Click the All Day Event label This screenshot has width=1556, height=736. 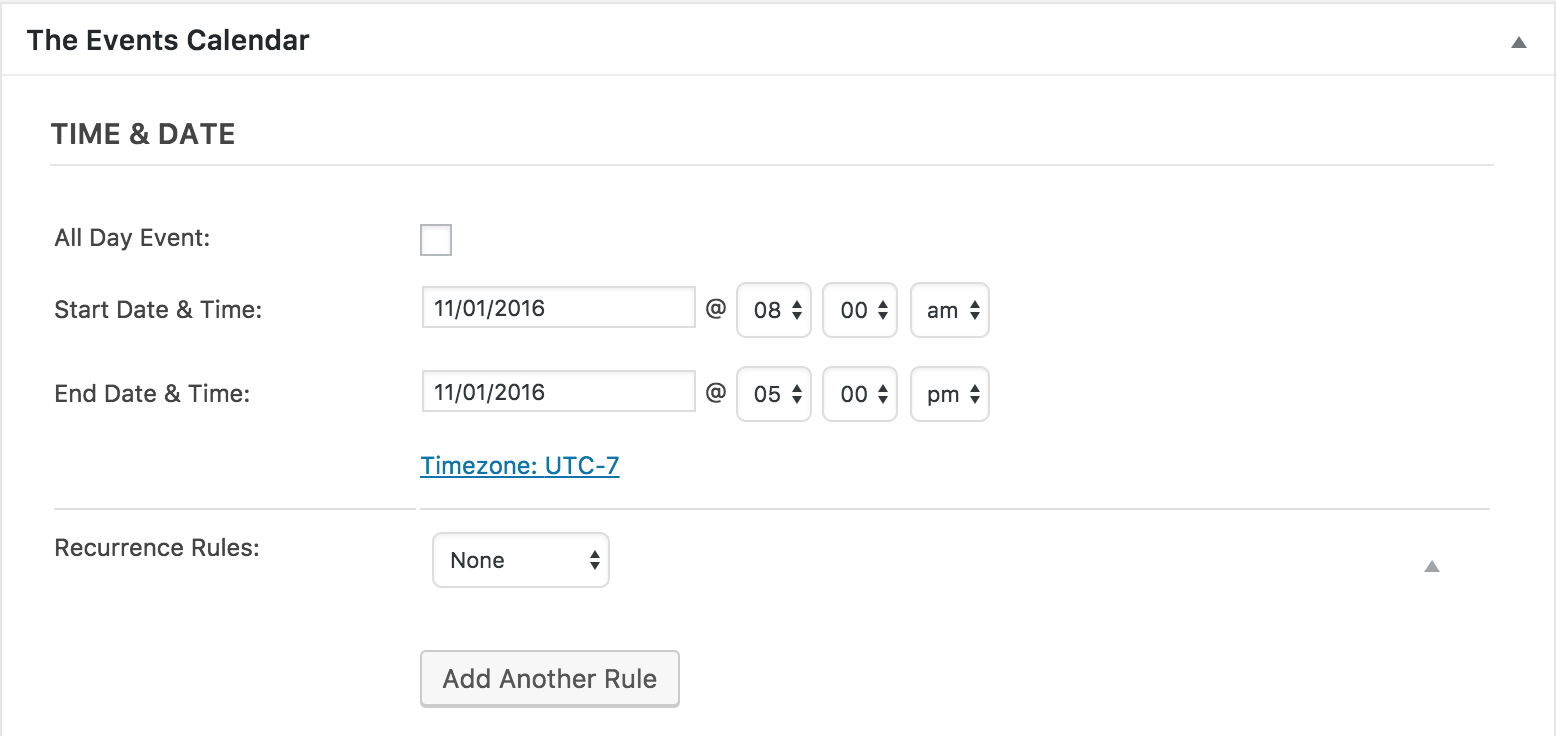(132, 239)
